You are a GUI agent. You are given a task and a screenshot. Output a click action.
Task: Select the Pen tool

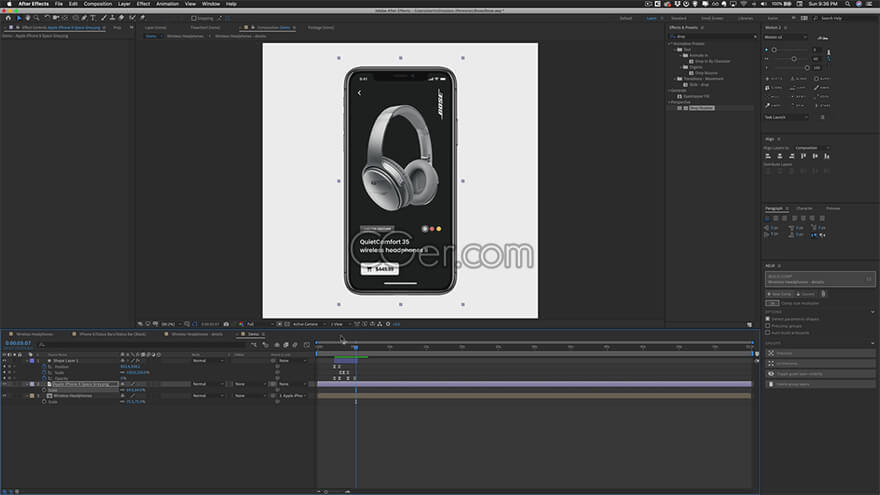[84, 18]
